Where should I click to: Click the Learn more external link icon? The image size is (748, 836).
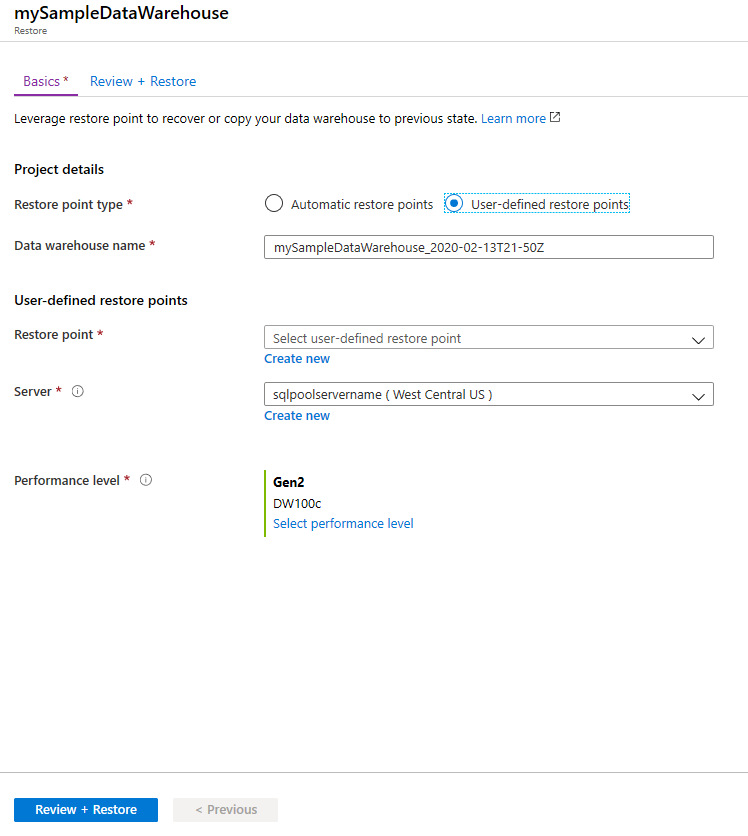pyautogui.click(x=554, y=117)
